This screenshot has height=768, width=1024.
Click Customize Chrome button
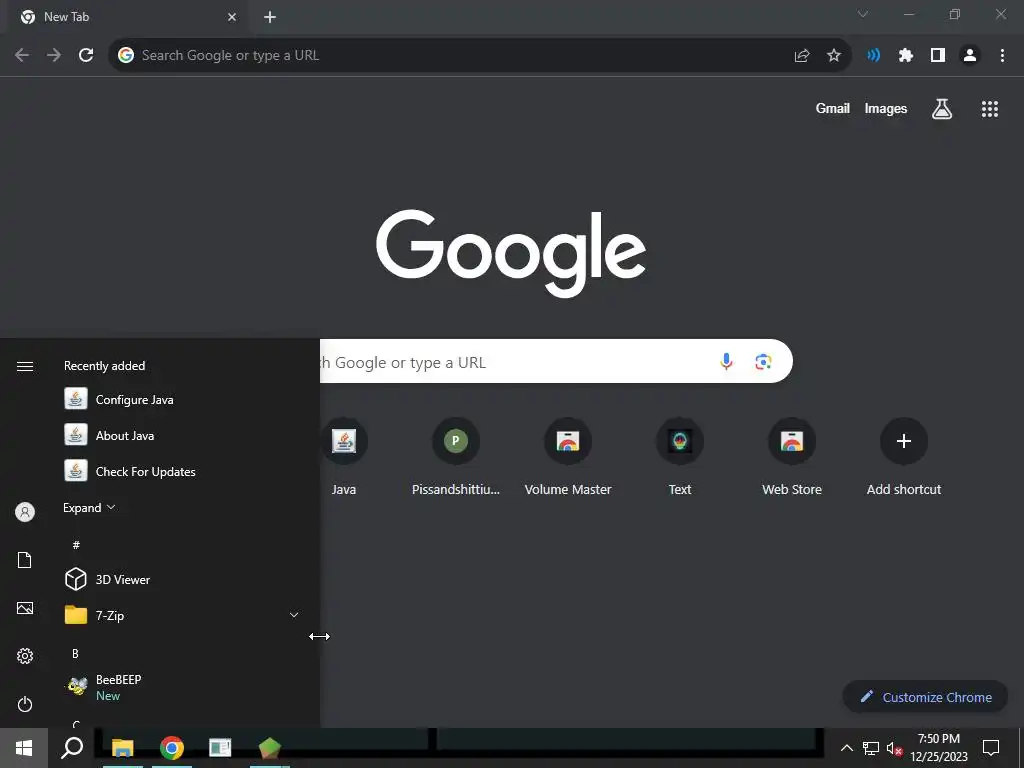926,697
